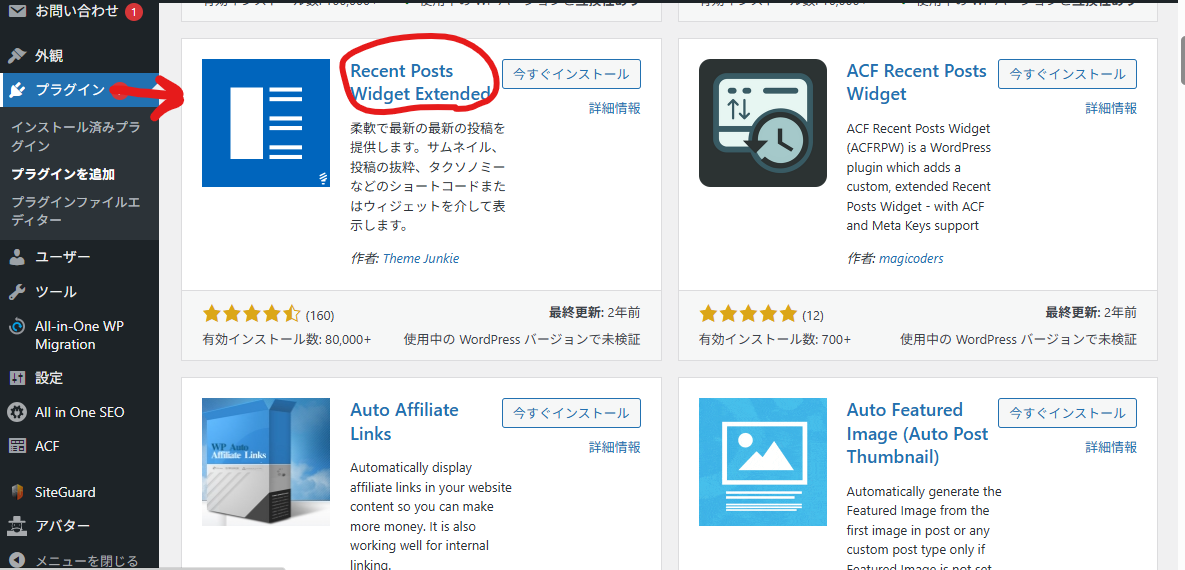1185x570 pixels.
Task: Click the Recent Posts Widget Extended star rating
Action: click(252, 314)
